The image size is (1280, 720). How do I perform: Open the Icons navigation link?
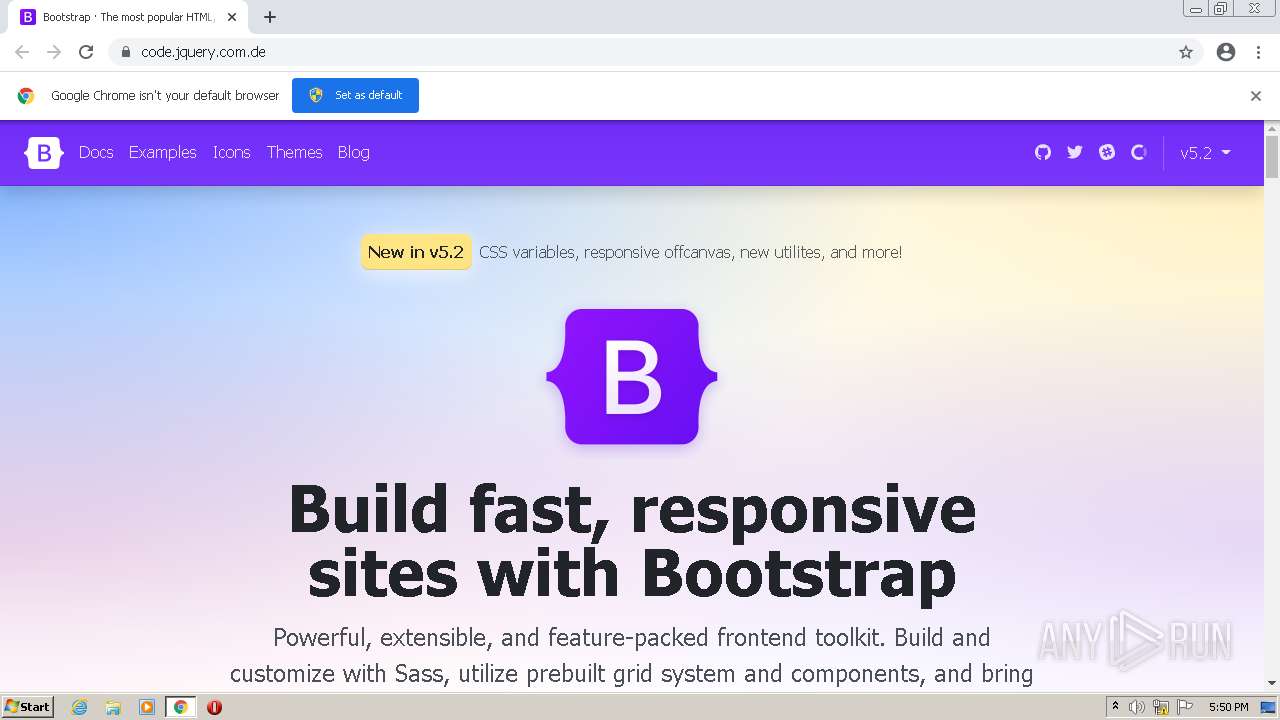(x=232, y=152)
